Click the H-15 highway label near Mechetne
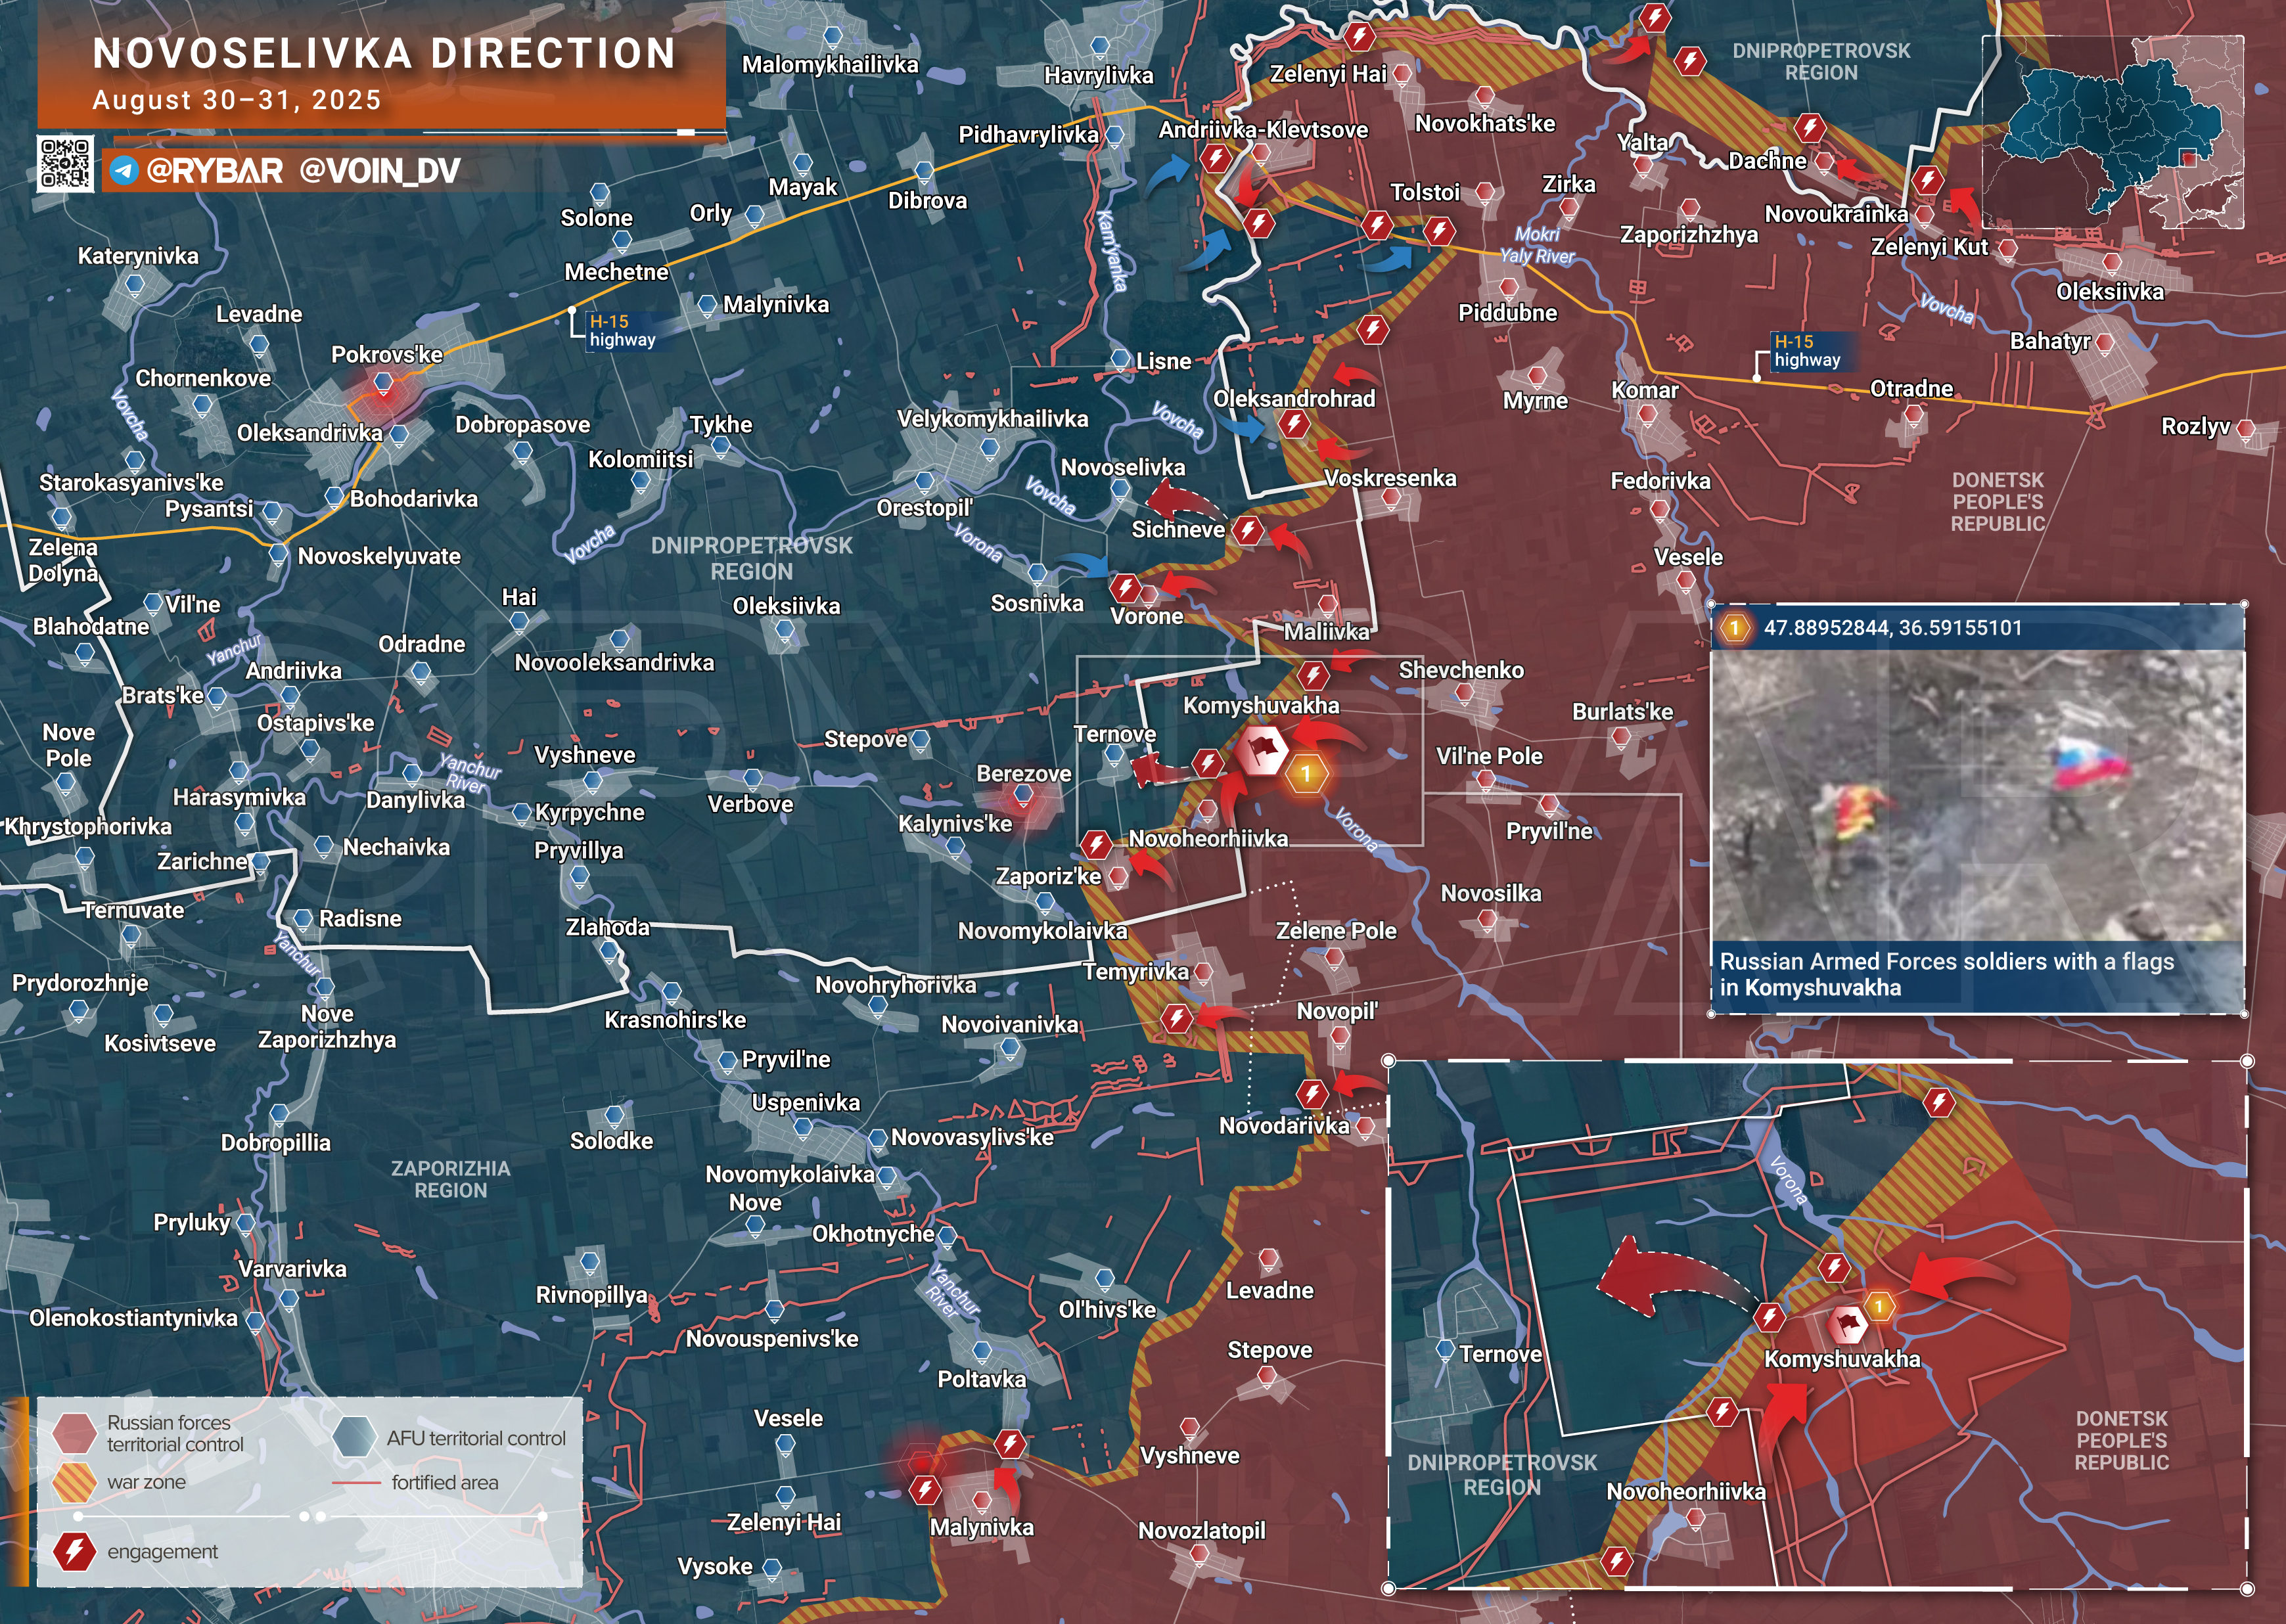 (x=622, y=330)
